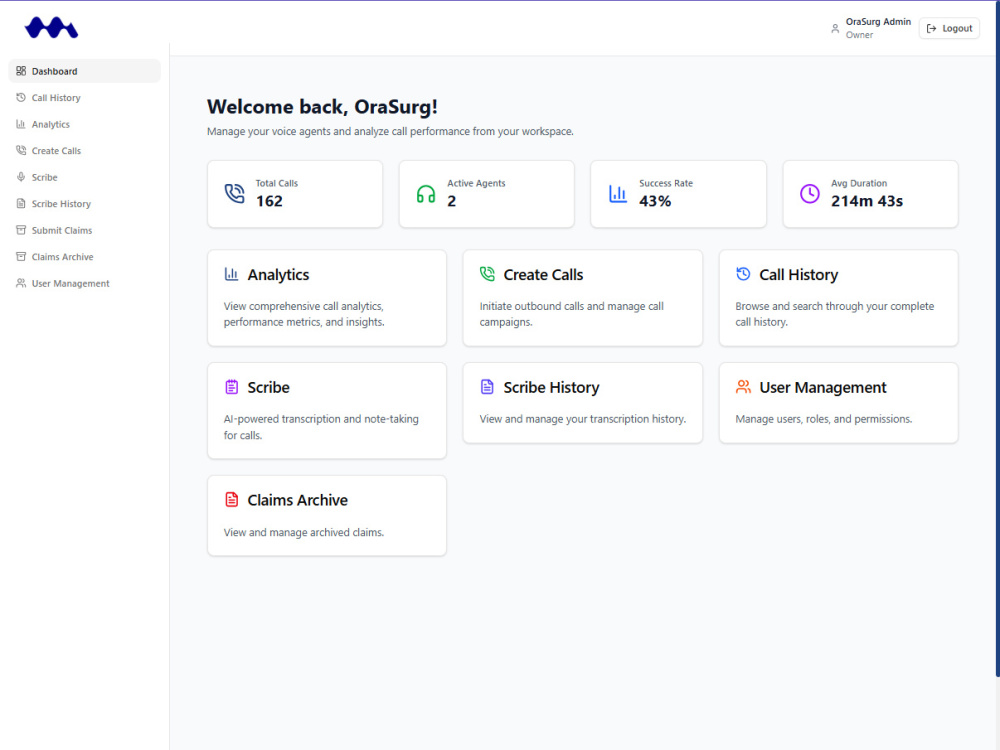Click the Success Rate value 43%
The width and height of the screenshot is (1000, 750).
(x=655, y=201)
